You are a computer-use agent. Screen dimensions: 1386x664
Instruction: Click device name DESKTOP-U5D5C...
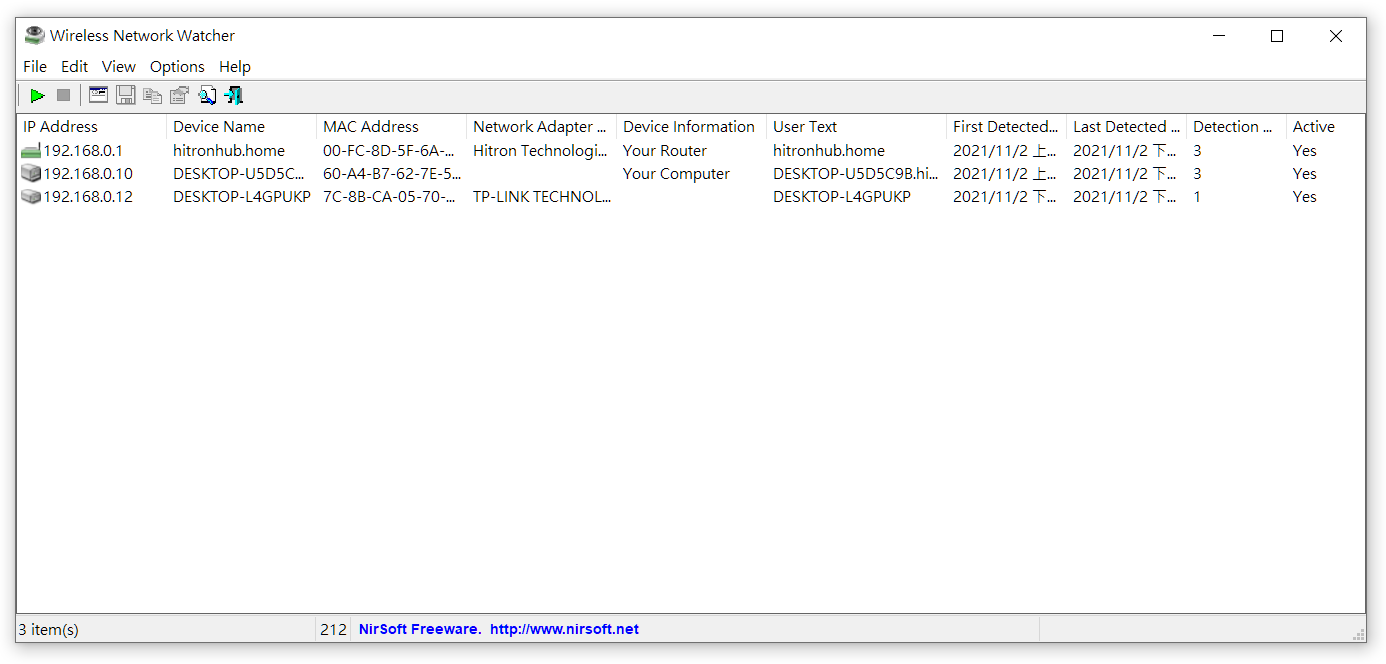(x=240, y=174)
